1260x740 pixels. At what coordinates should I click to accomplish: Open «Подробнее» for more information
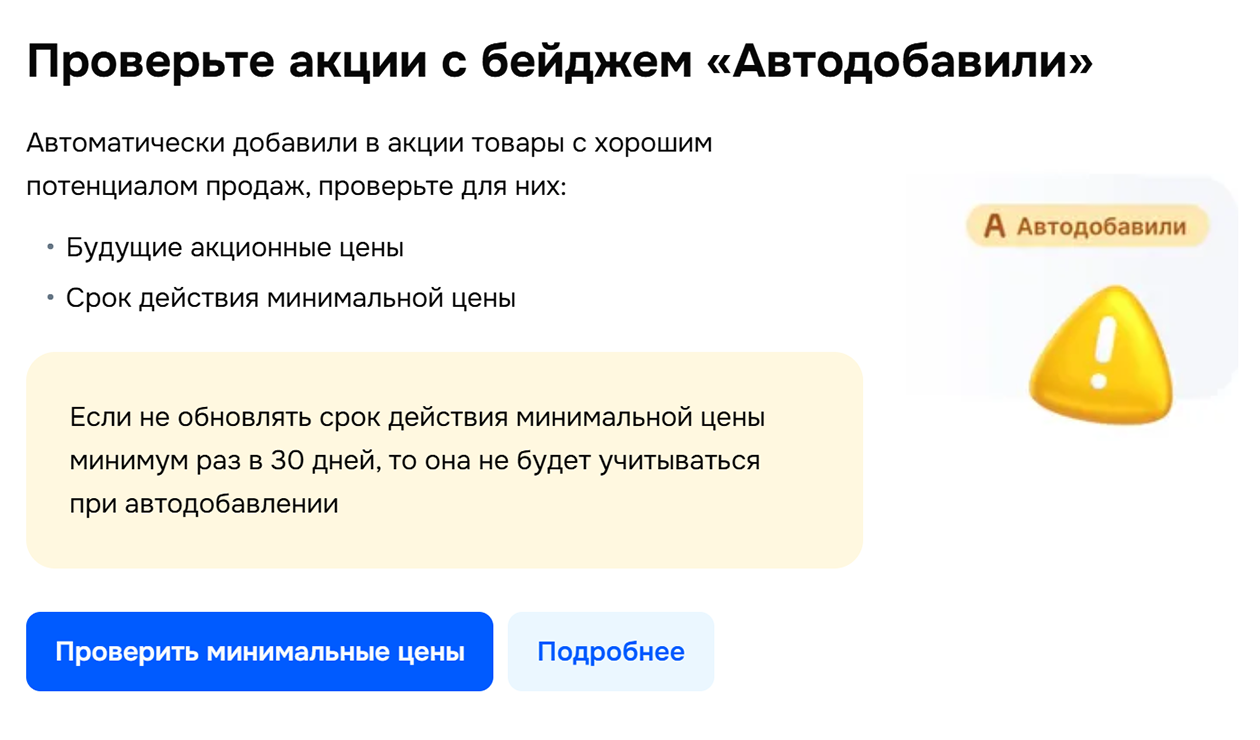point(611,650)
